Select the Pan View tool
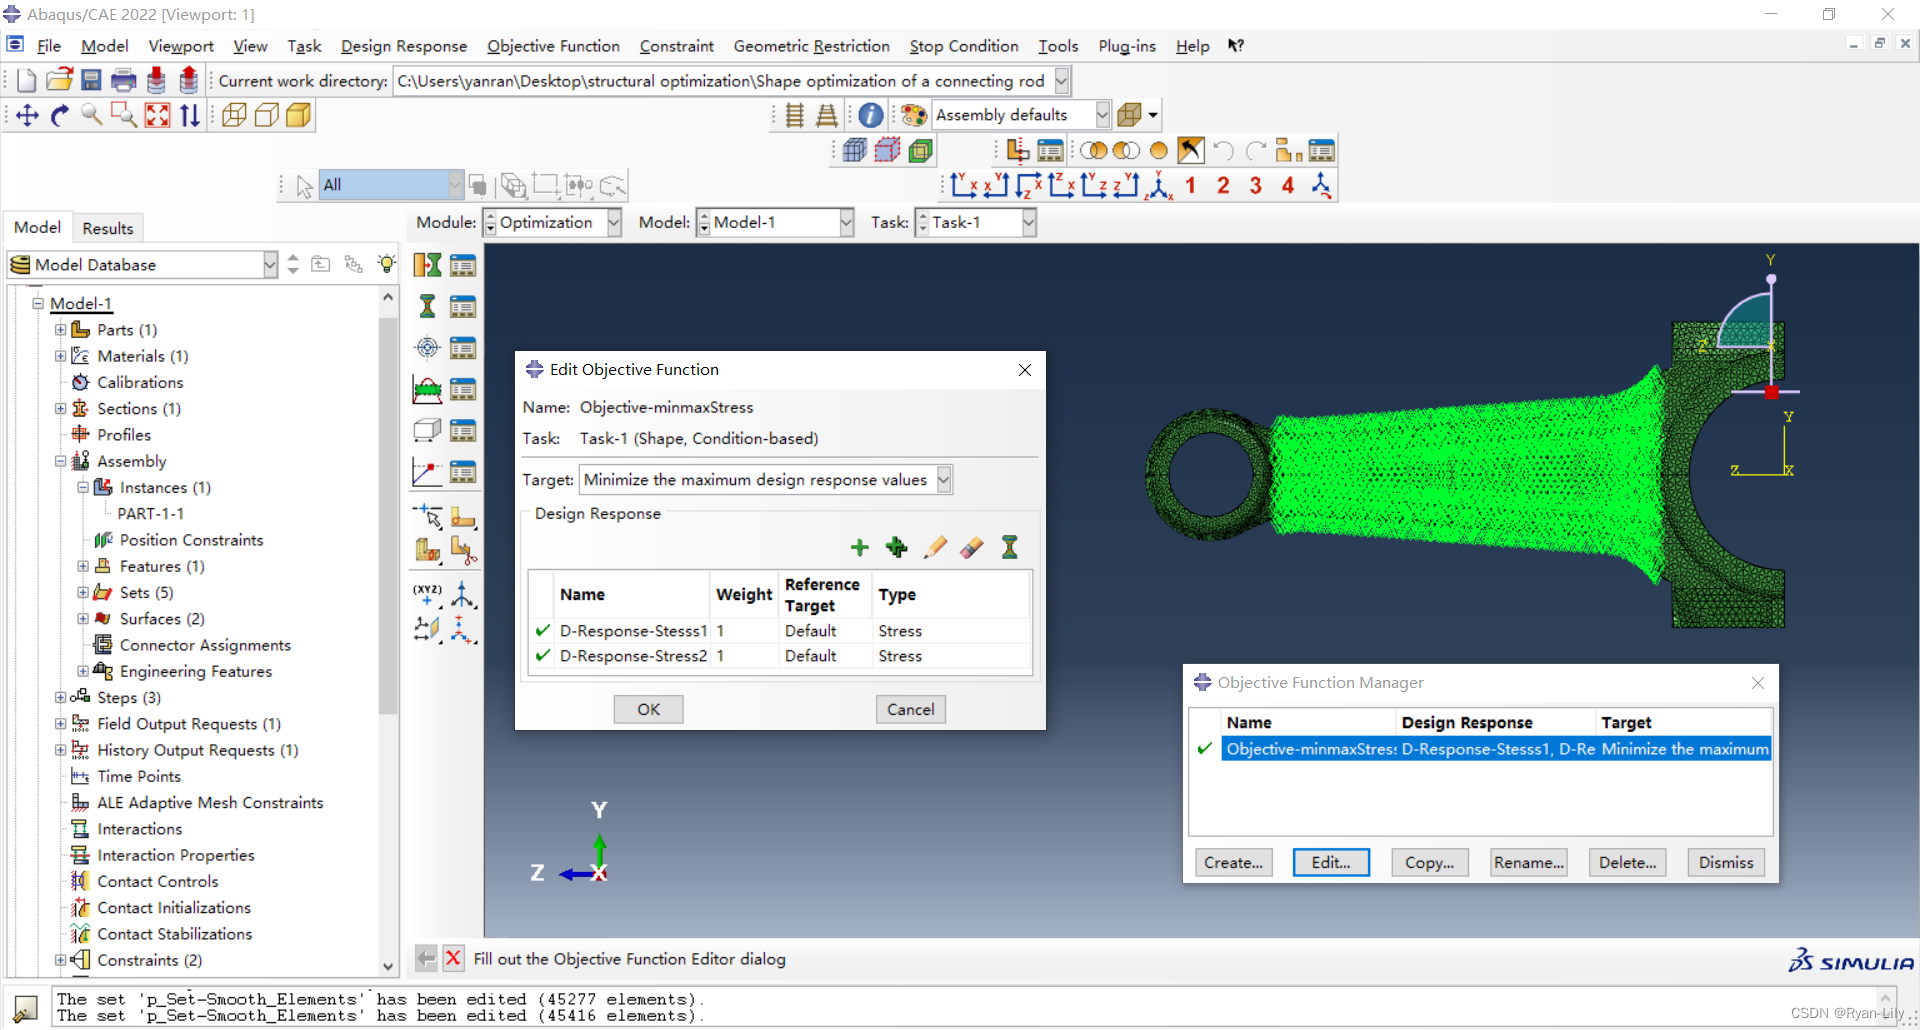This screenshot has width=1920, height=1030. [x=27, y=116]
